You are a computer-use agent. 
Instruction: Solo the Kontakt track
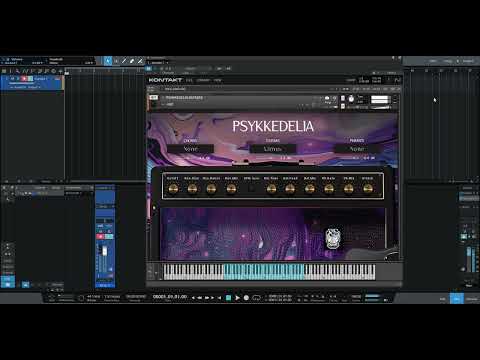(x=18, y=79)
